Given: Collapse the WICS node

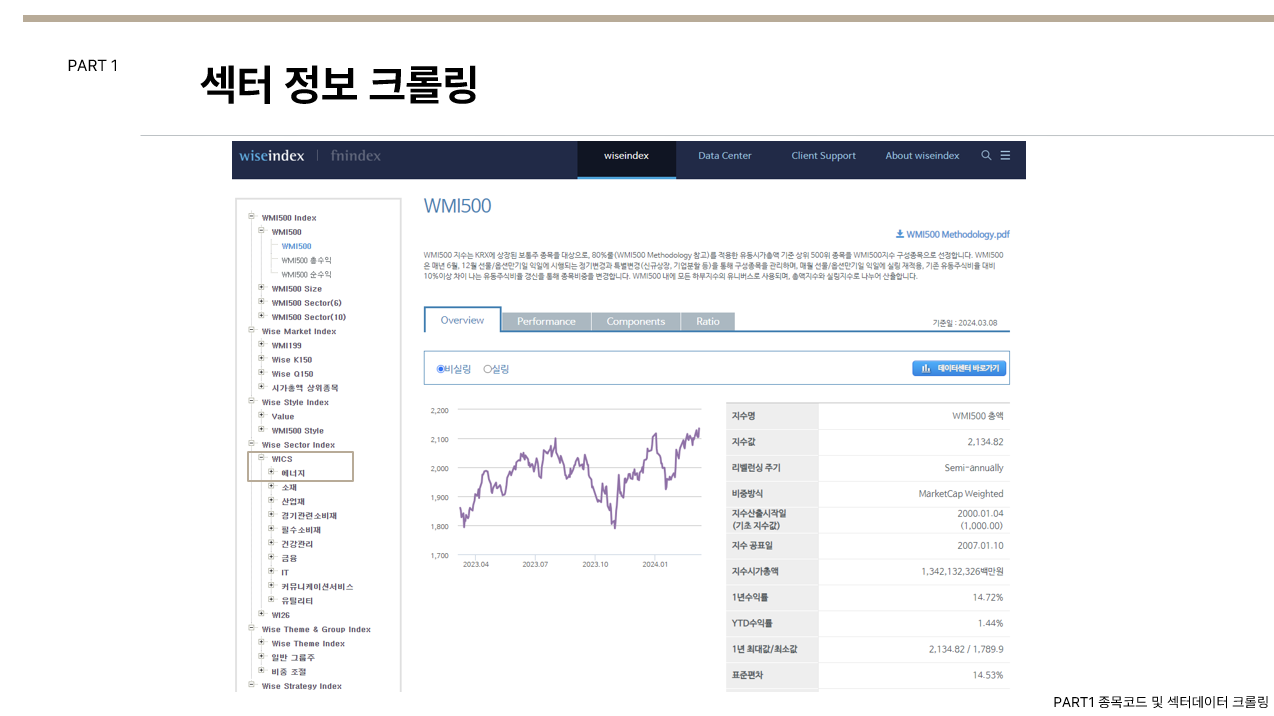Looking at the screenshot, I should coord(261,458).
